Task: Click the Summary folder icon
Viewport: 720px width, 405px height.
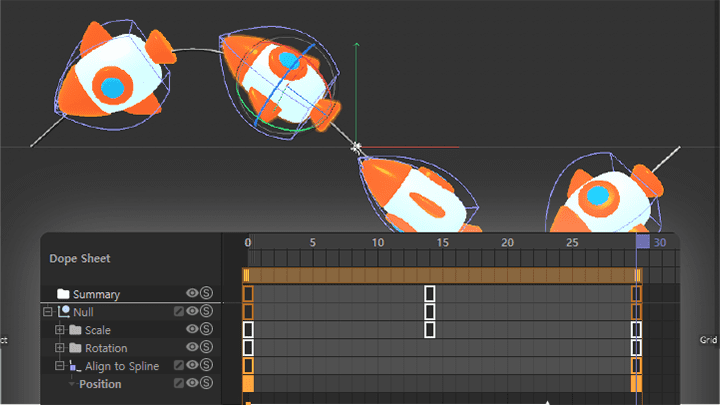Action: (63, 294)
